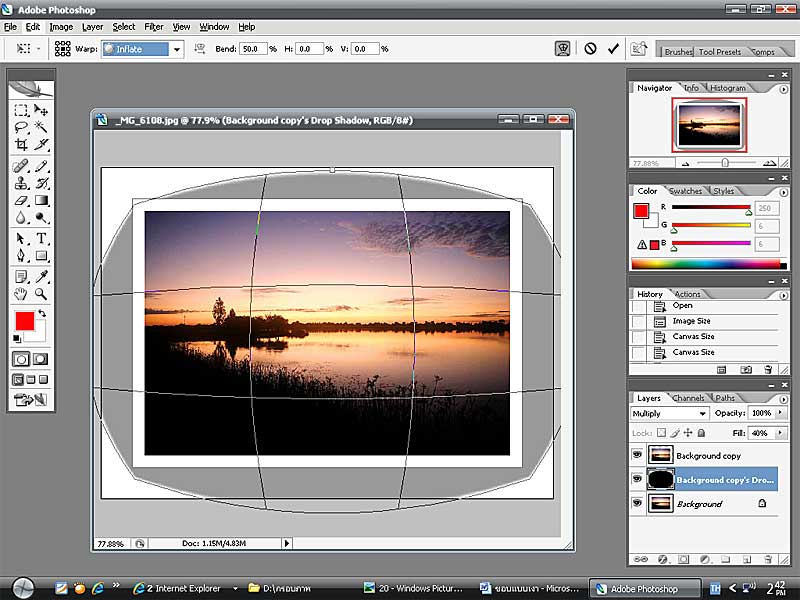Open the layer Fill slider arrow
This screenshot has height=600, width=800.
(780, 433)
